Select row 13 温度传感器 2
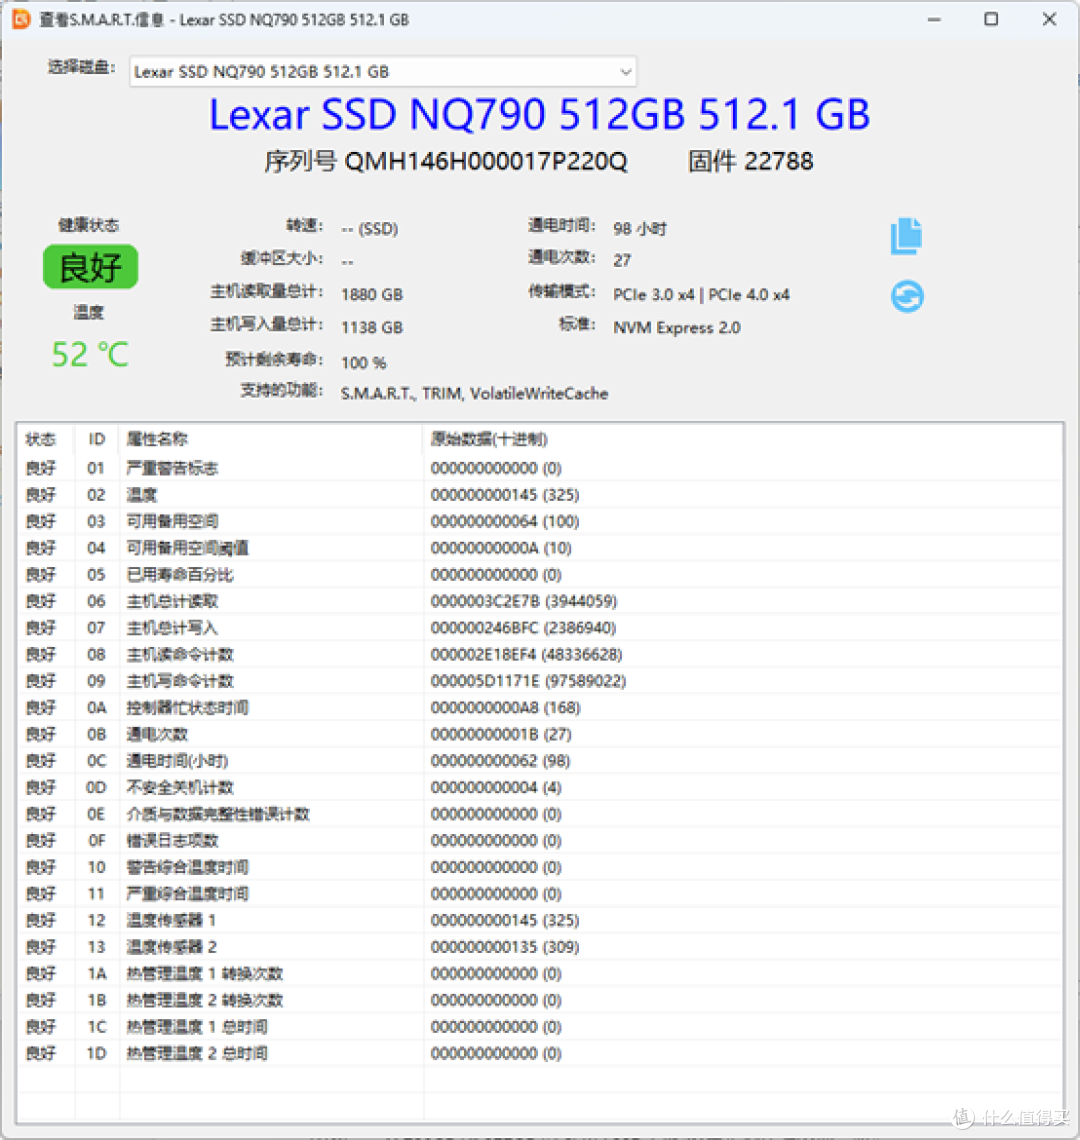This screenshot has height=1140, width=1080. pos(539,947)
